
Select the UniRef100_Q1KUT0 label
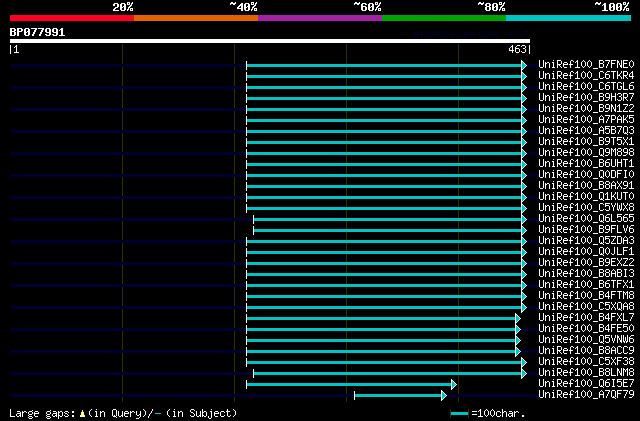pos(586,197)
